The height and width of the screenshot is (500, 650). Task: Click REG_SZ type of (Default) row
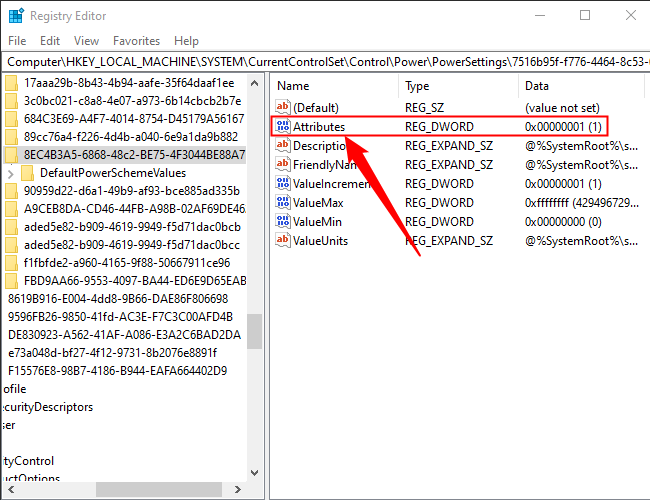click(424, 107)
